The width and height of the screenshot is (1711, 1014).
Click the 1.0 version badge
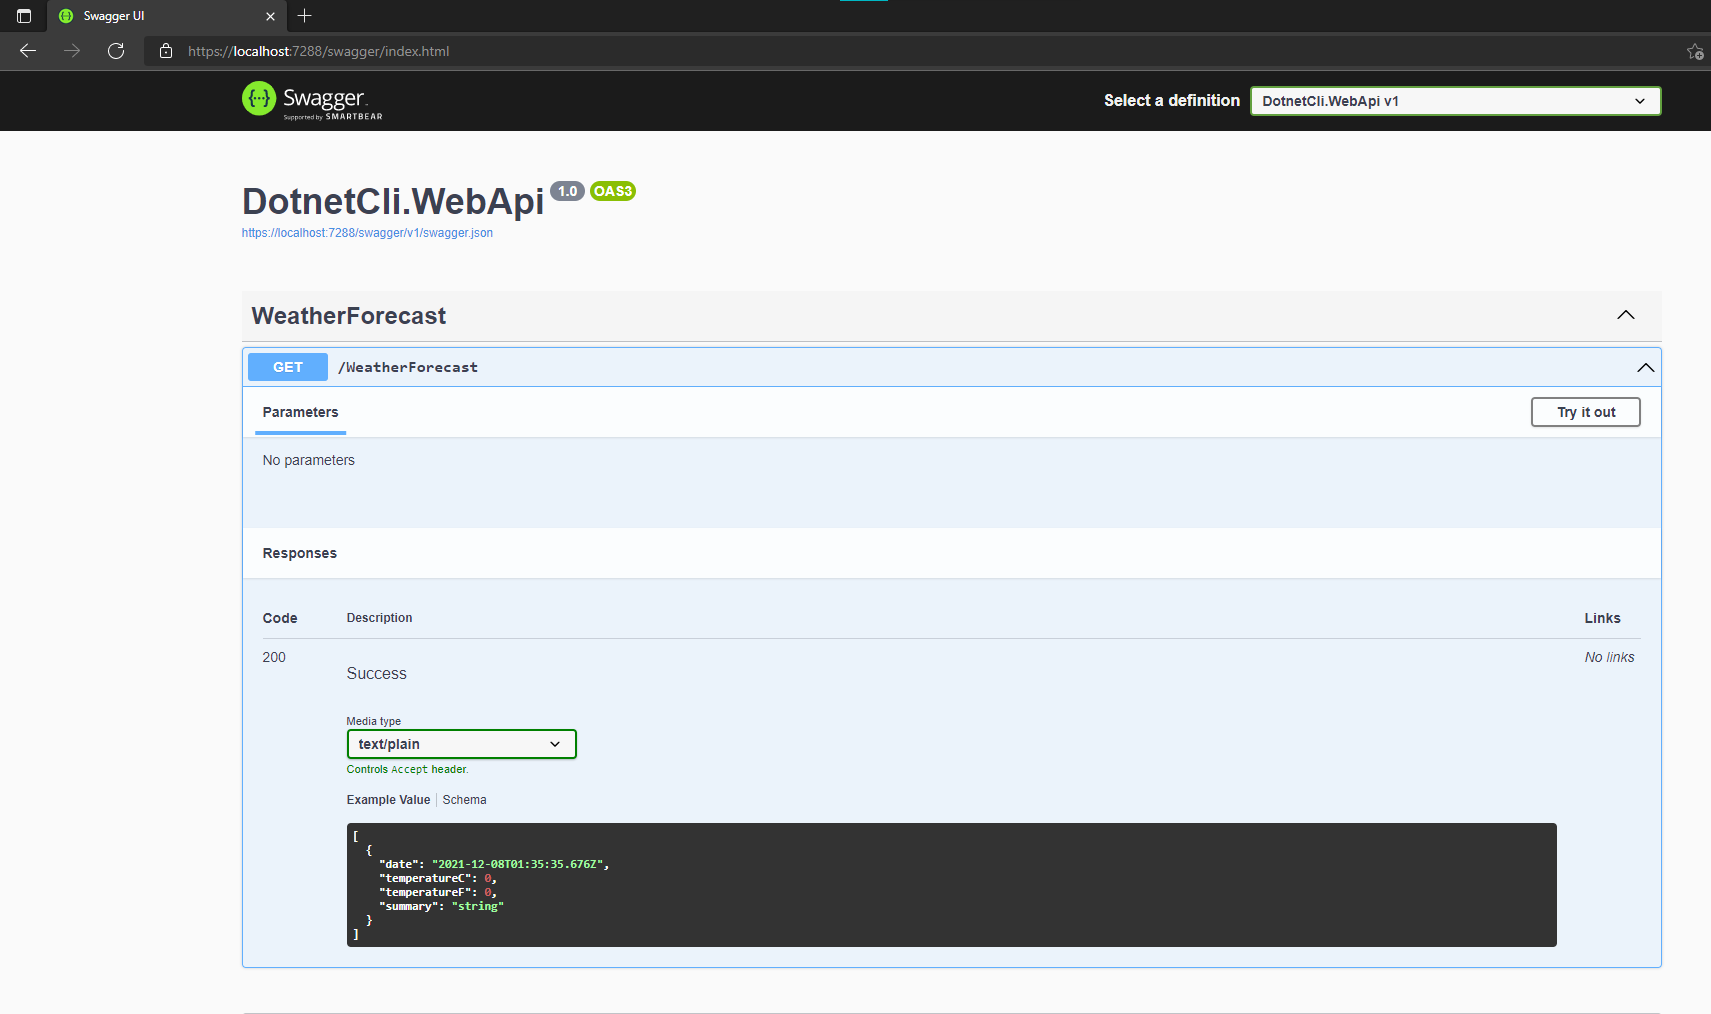(x=567, y=191)
